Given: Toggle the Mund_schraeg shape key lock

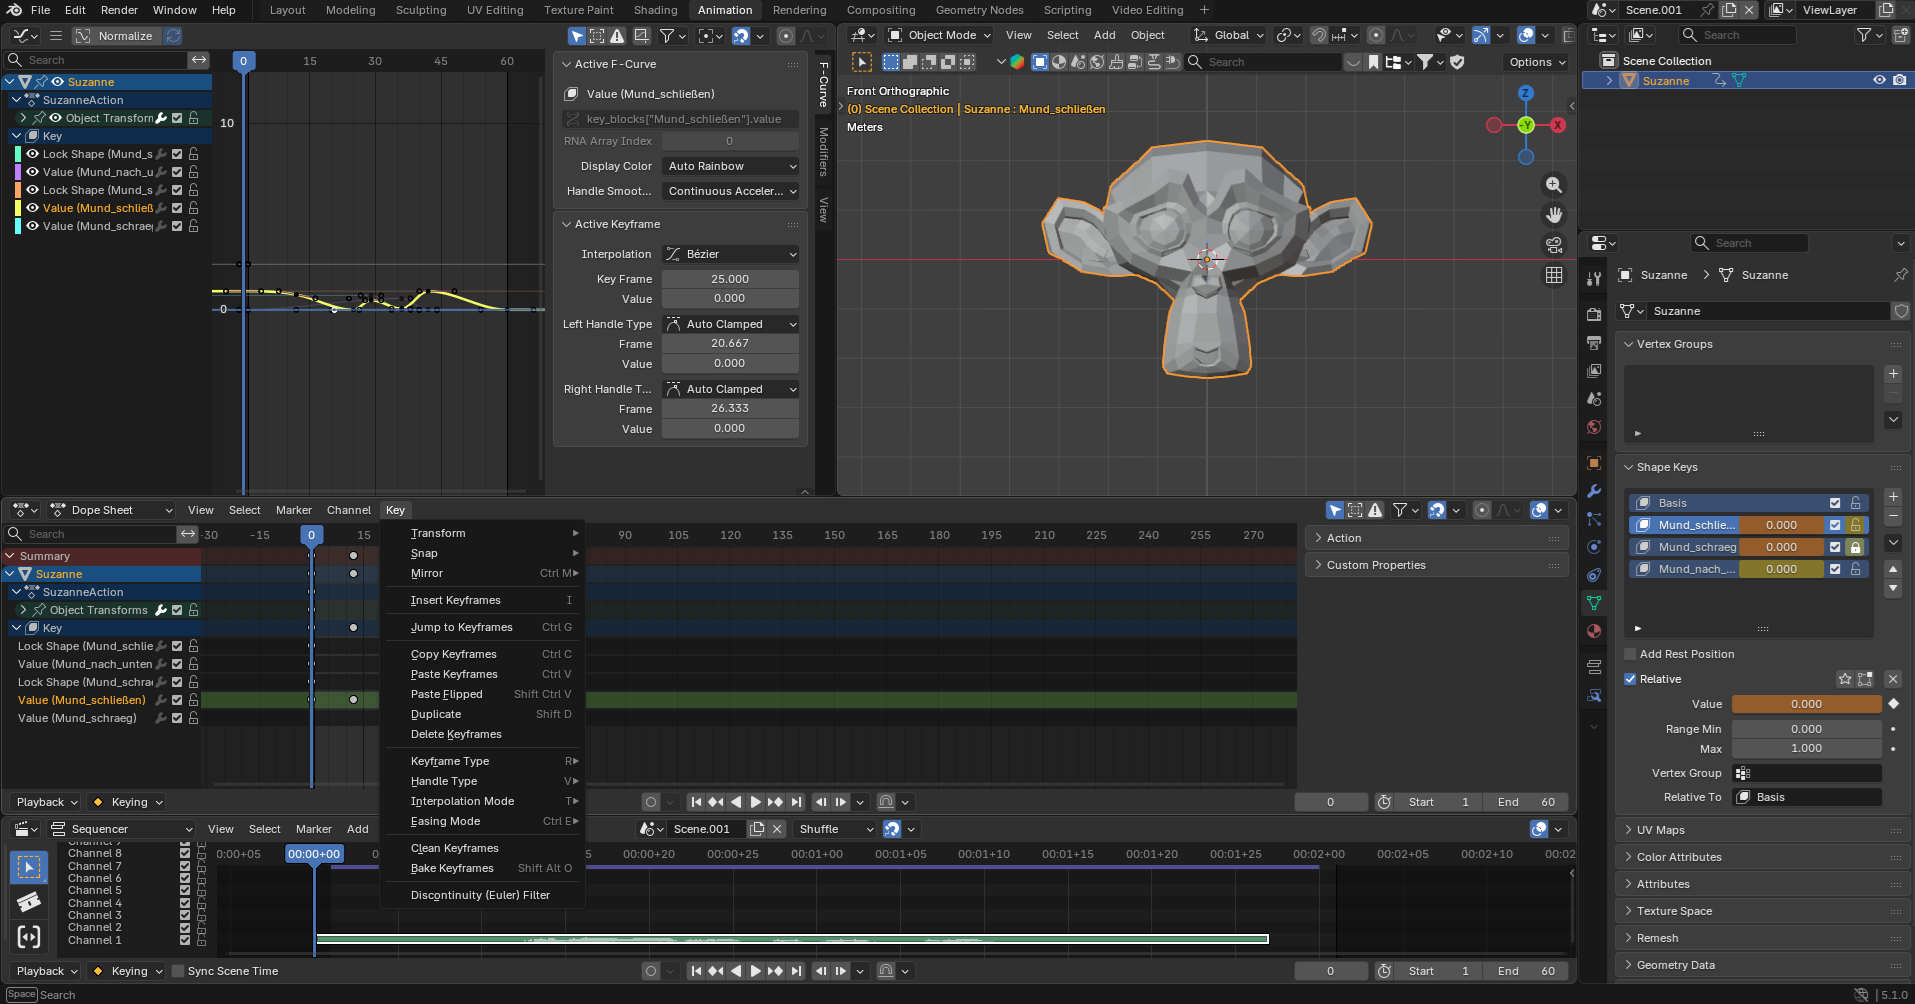Looking at the screenshot, I should pos(1856,547).
